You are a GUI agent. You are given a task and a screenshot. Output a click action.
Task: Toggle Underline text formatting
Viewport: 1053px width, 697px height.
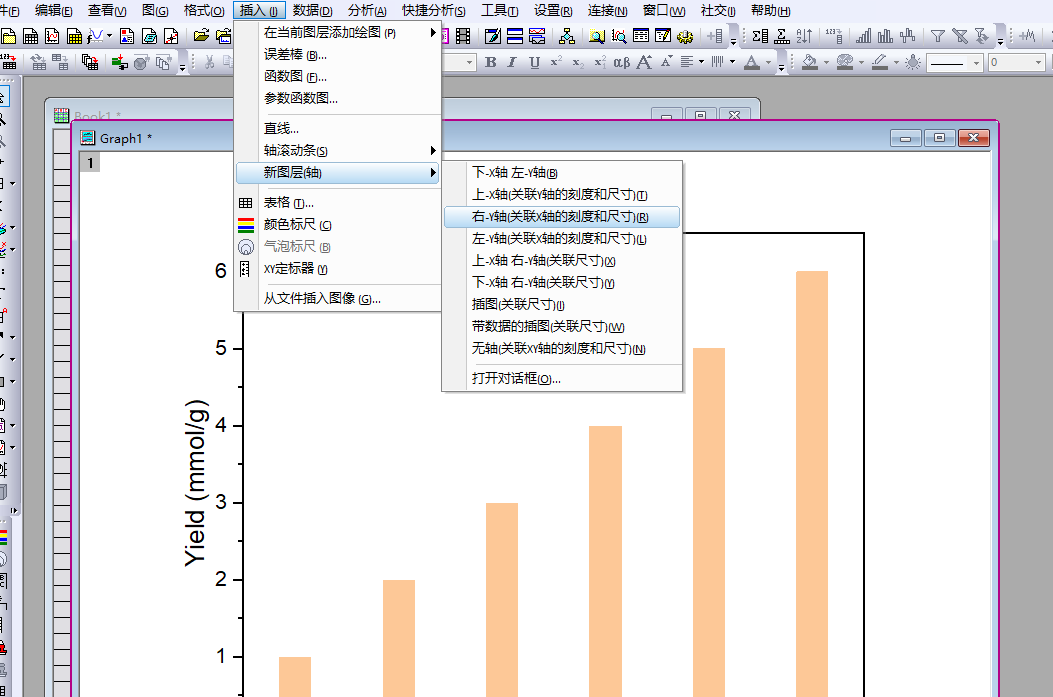[534, 62]
